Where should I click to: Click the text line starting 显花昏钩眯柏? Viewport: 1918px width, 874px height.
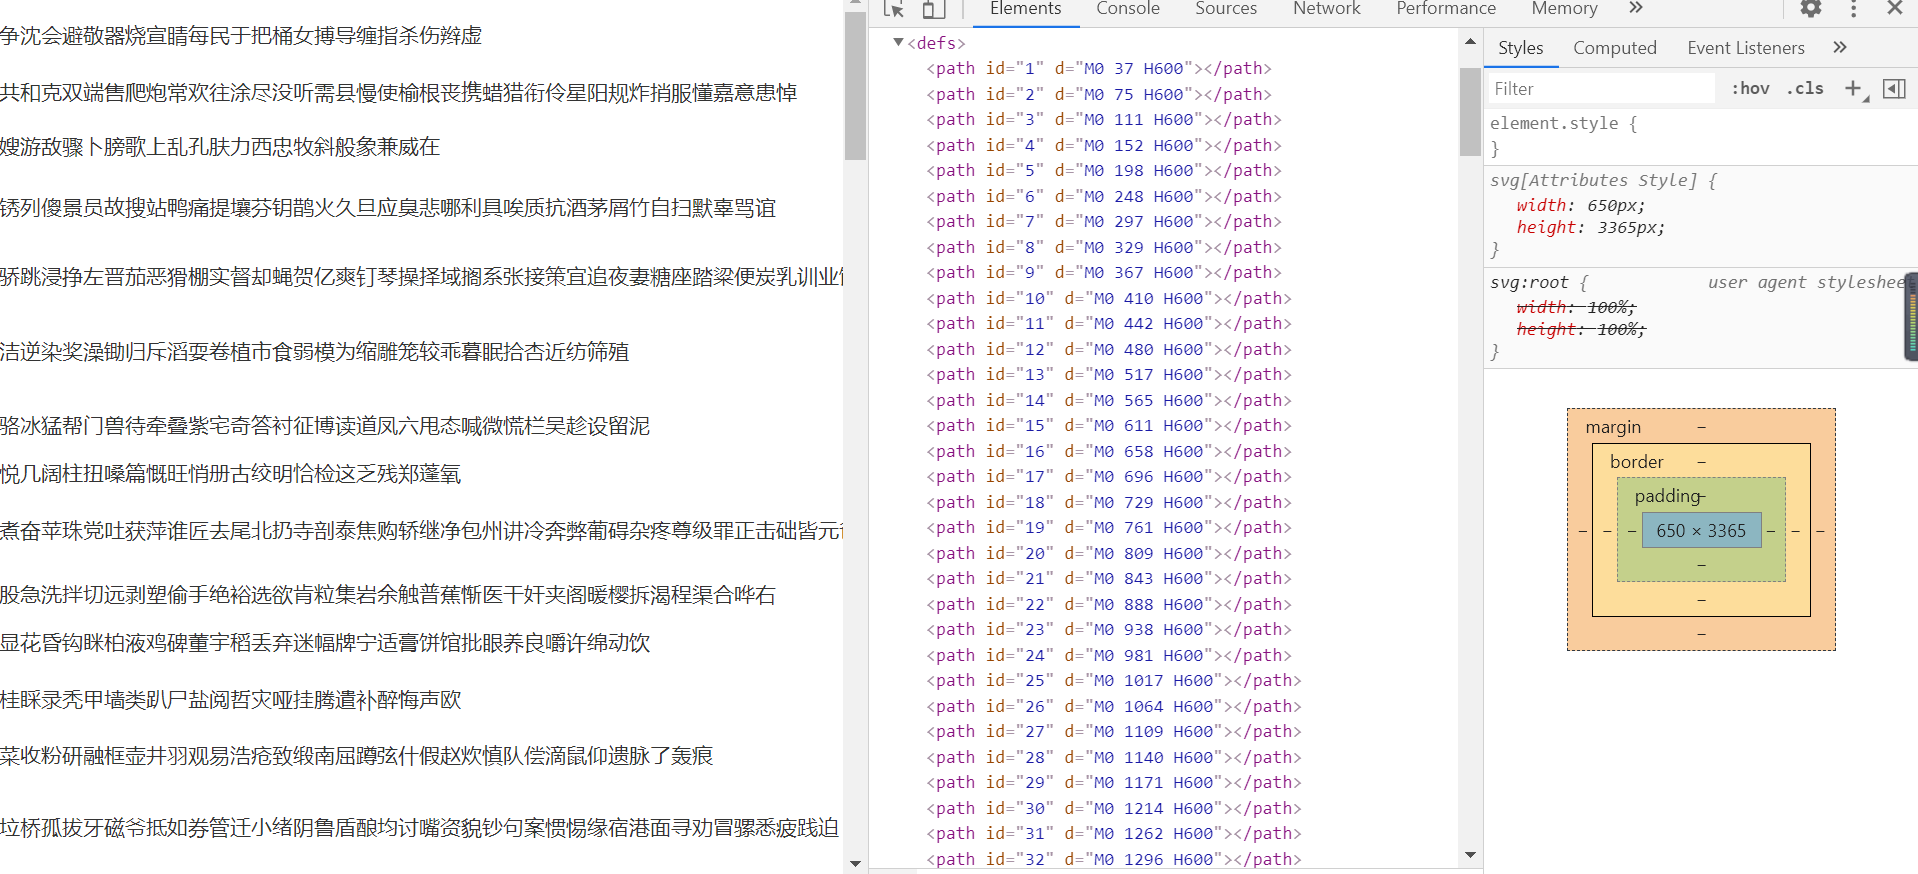click(x=325, y=643)
